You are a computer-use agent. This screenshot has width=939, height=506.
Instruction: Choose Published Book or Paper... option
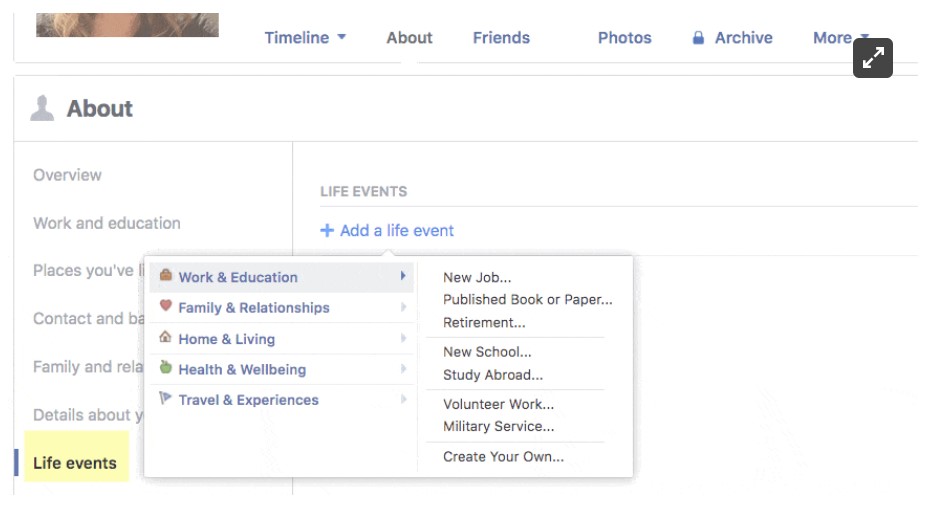pyautogui.click(x=528, y=299)
